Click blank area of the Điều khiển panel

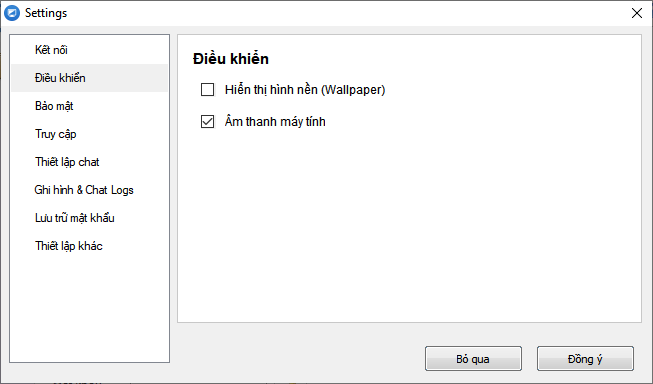tap(409, 225)
